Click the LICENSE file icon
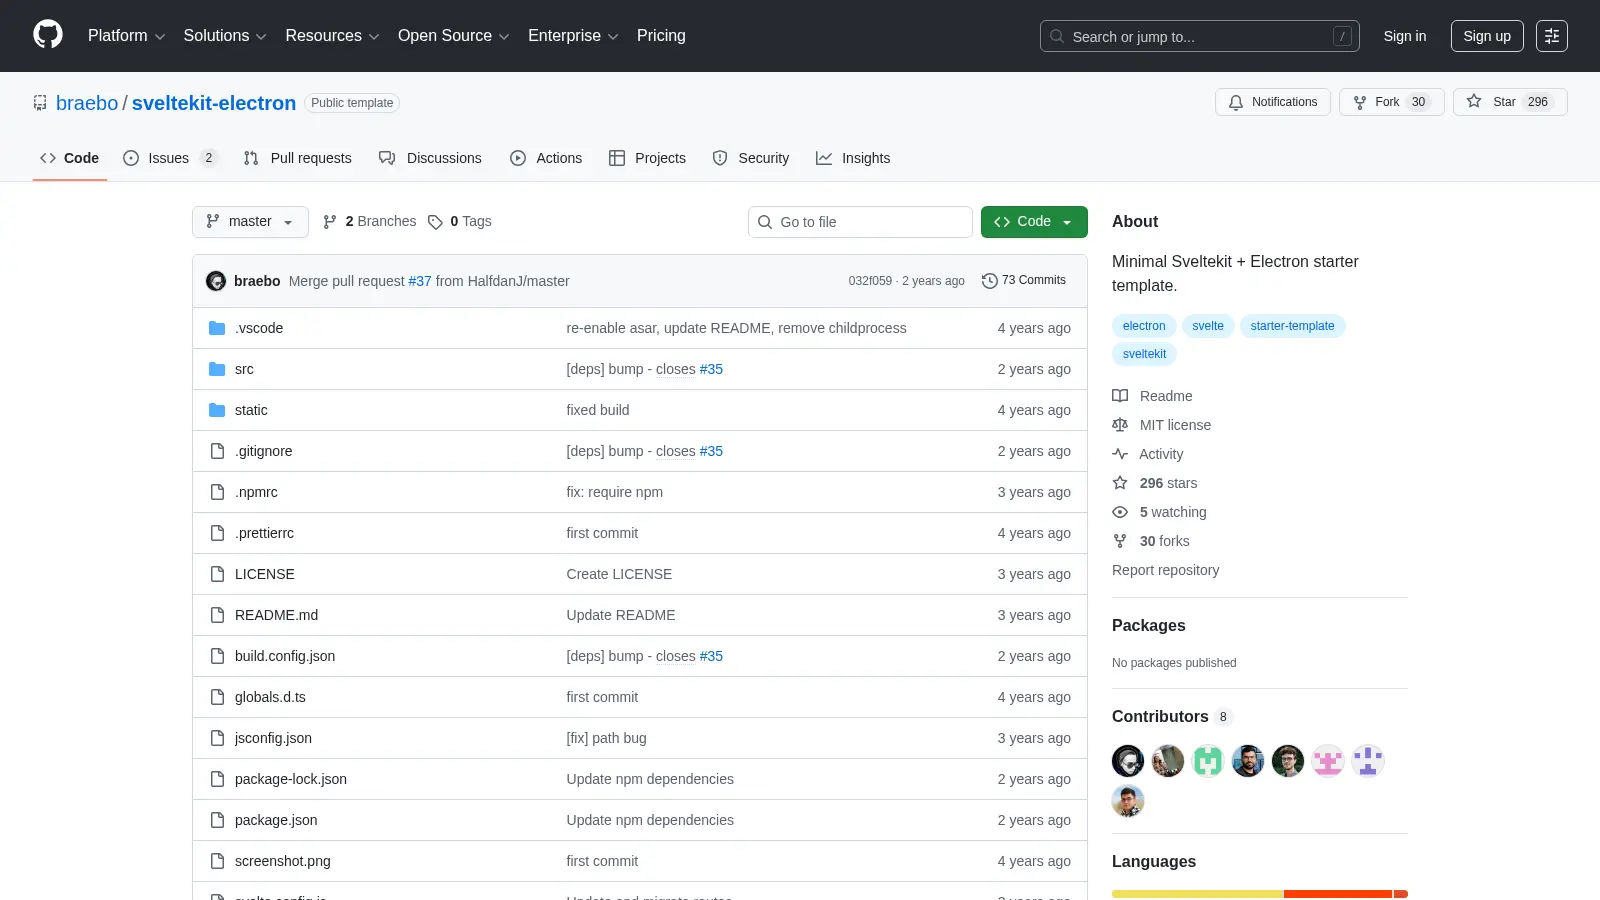The height and width of the screenshot is (900, 1600). coord(217,574)
